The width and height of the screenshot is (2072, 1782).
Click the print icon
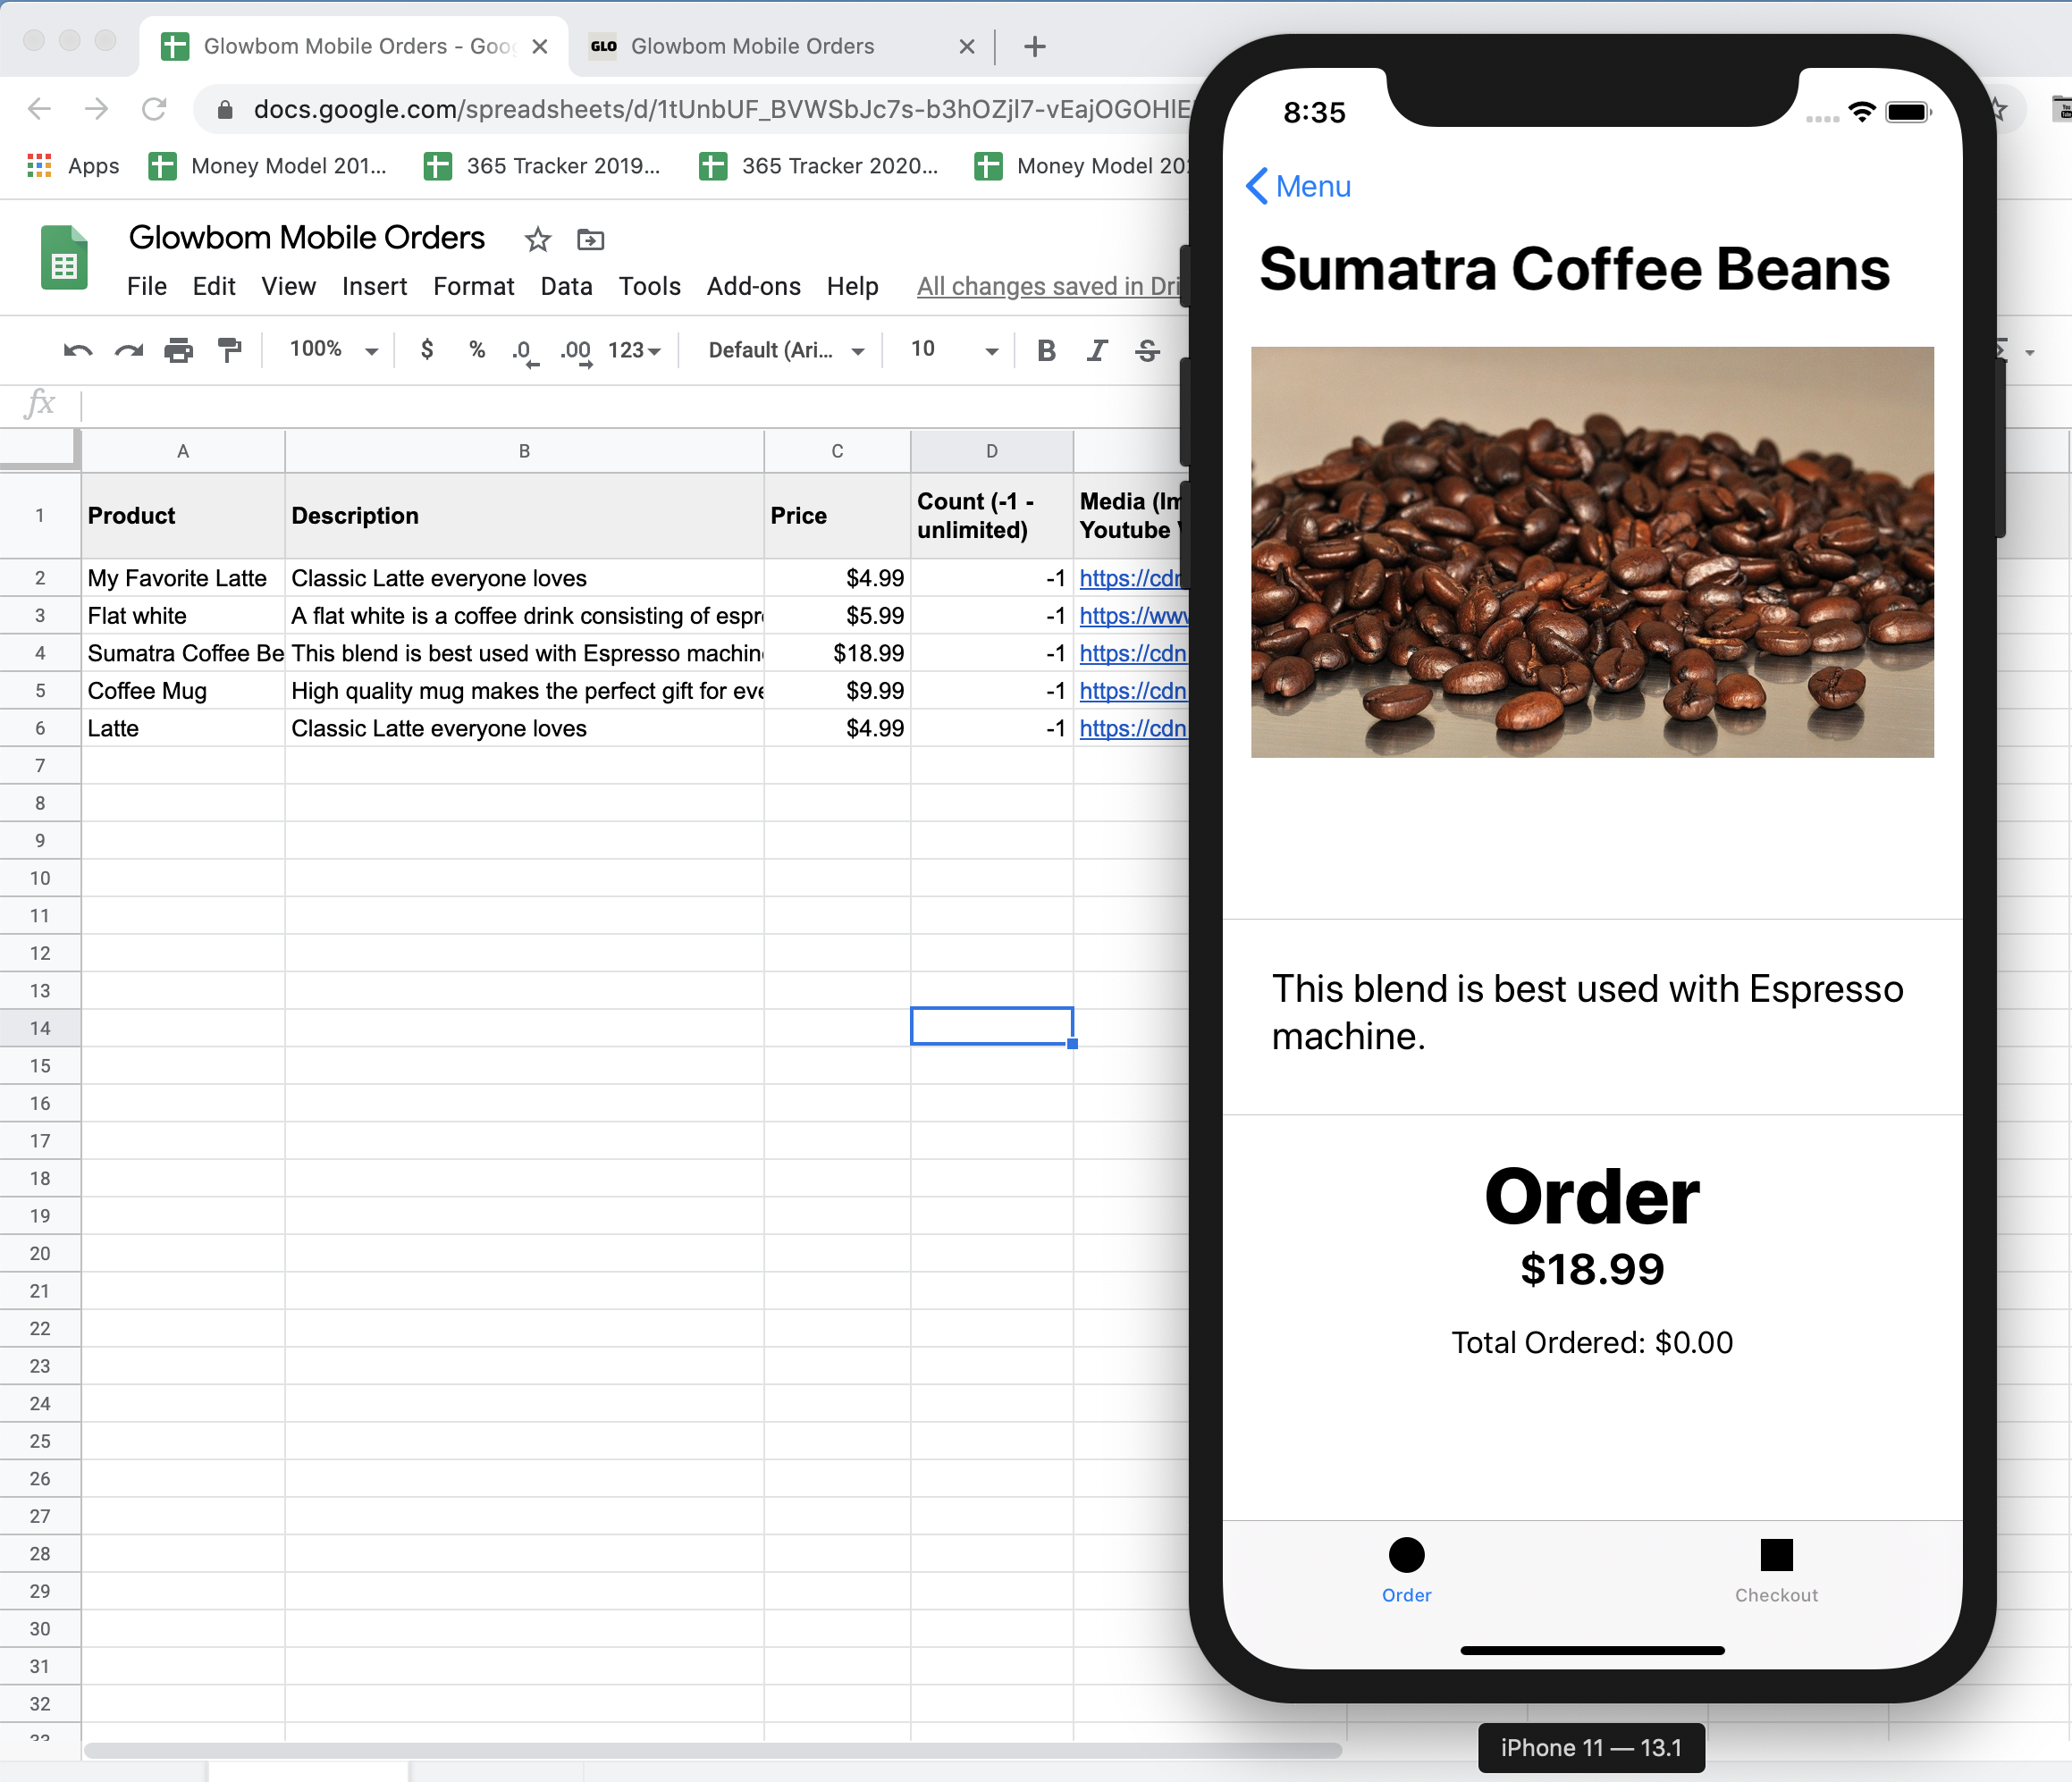point(179,350)
